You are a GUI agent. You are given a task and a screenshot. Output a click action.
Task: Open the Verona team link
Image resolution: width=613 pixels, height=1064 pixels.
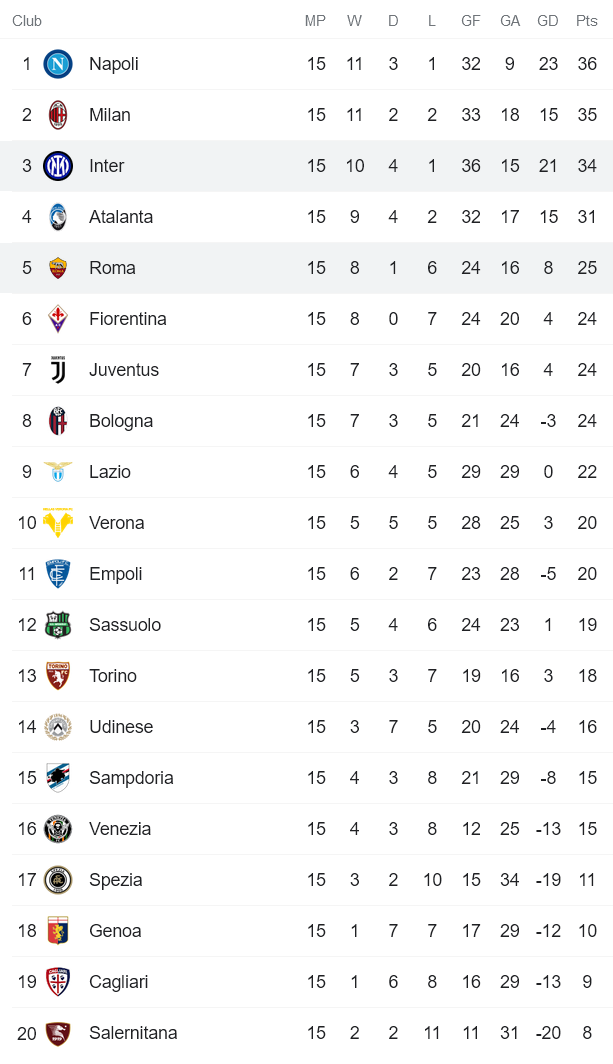(116, 523)
